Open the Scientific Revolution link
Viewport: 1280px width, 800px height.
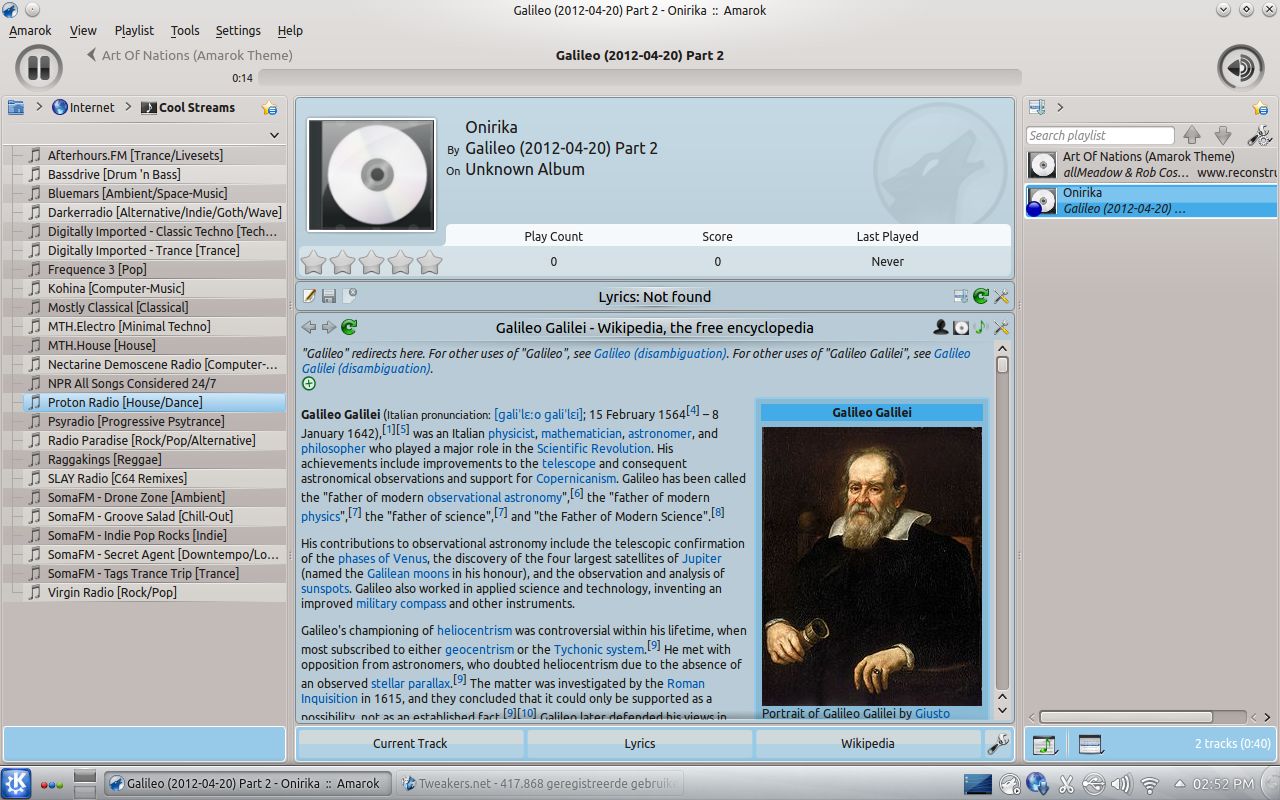(x=594, y=448)
